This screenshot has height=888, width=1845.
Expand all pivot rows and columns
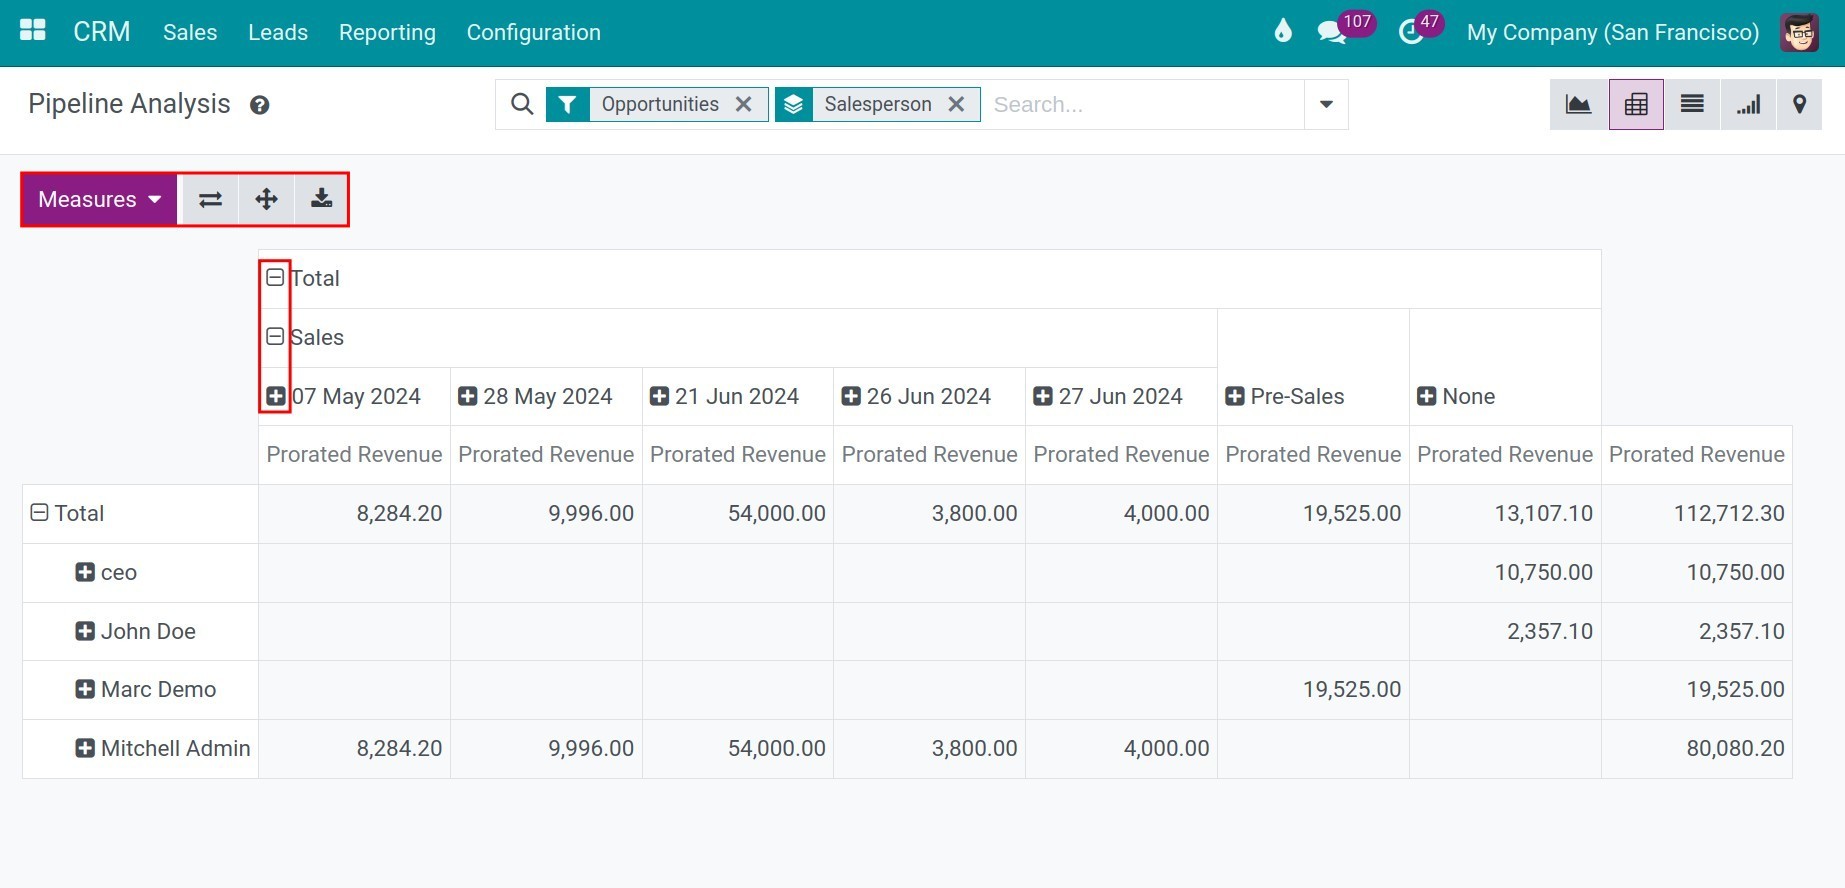(266, 199)
